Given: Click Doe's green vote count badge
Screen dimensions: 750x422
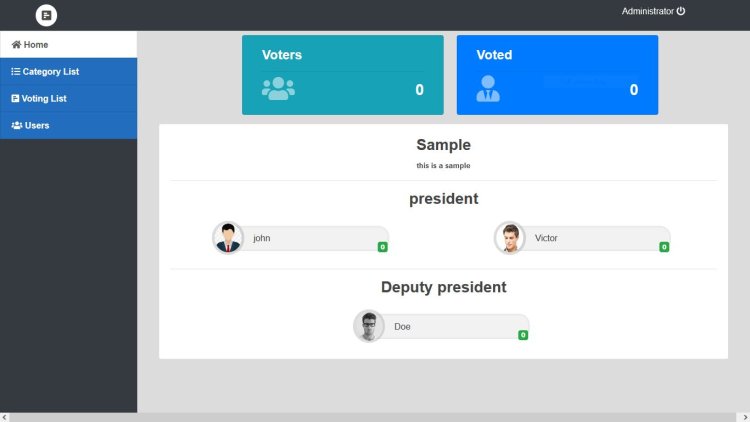Looking at the screenshot, I should 523,335.
